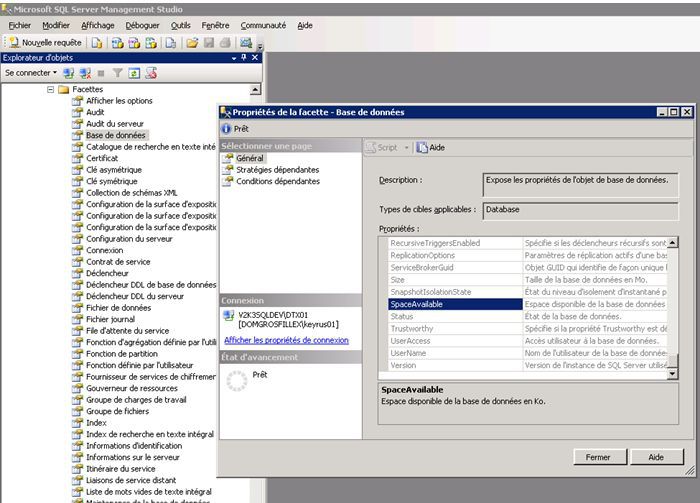
Task: Open the Explorateur d'objets window position arrow
Action: click(234, 58)
